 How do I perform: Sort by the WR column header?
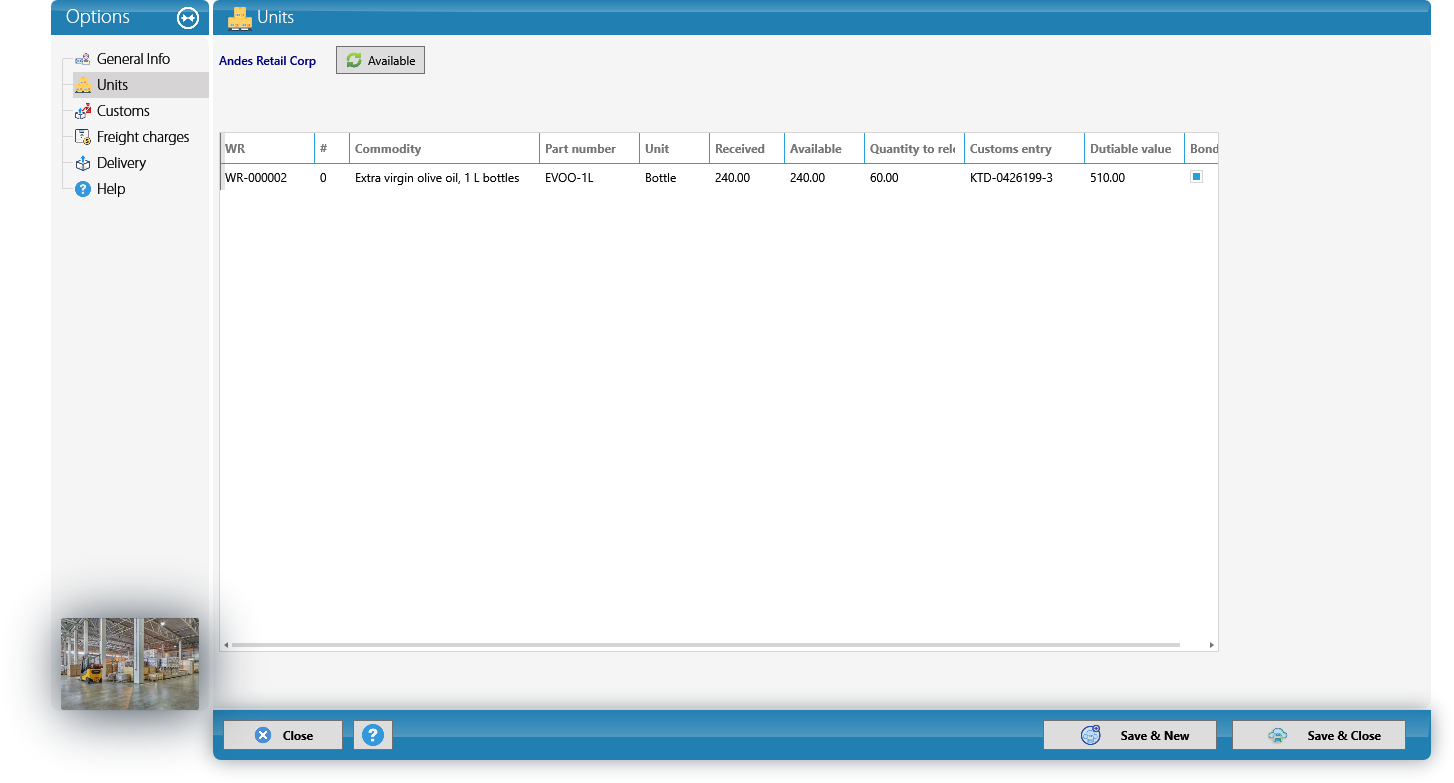point(267,148)
